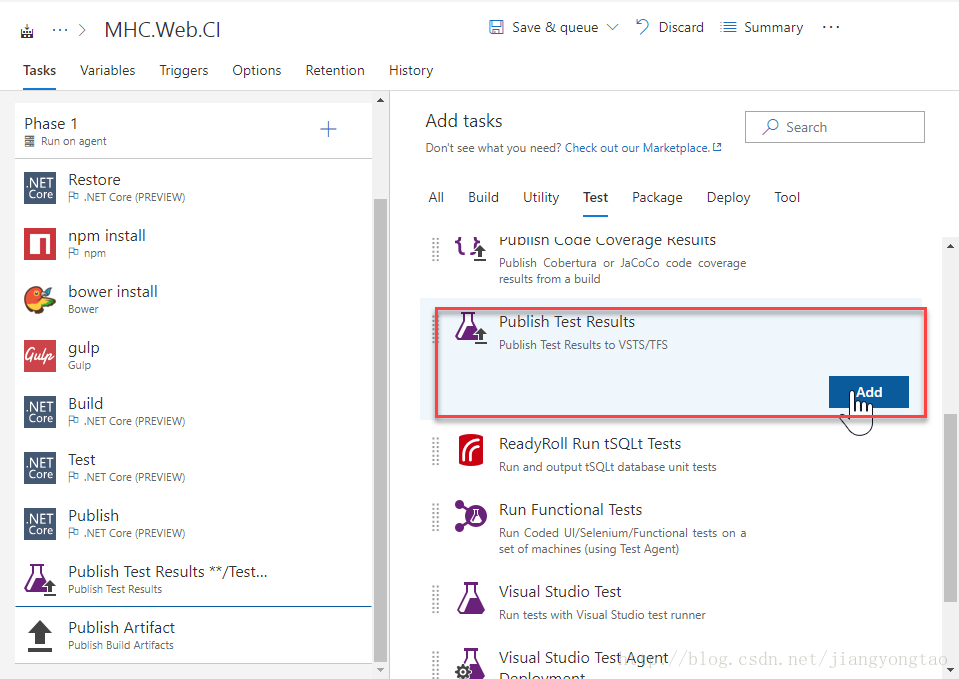The height and width of the screenshot is (679, 959).
Task: Select the Phase 1 header
Action: click(193, 131)
